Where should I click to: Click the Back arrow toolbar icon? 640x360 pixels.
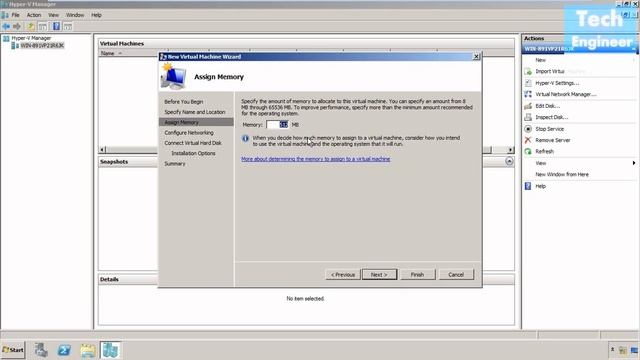[6, 27]
